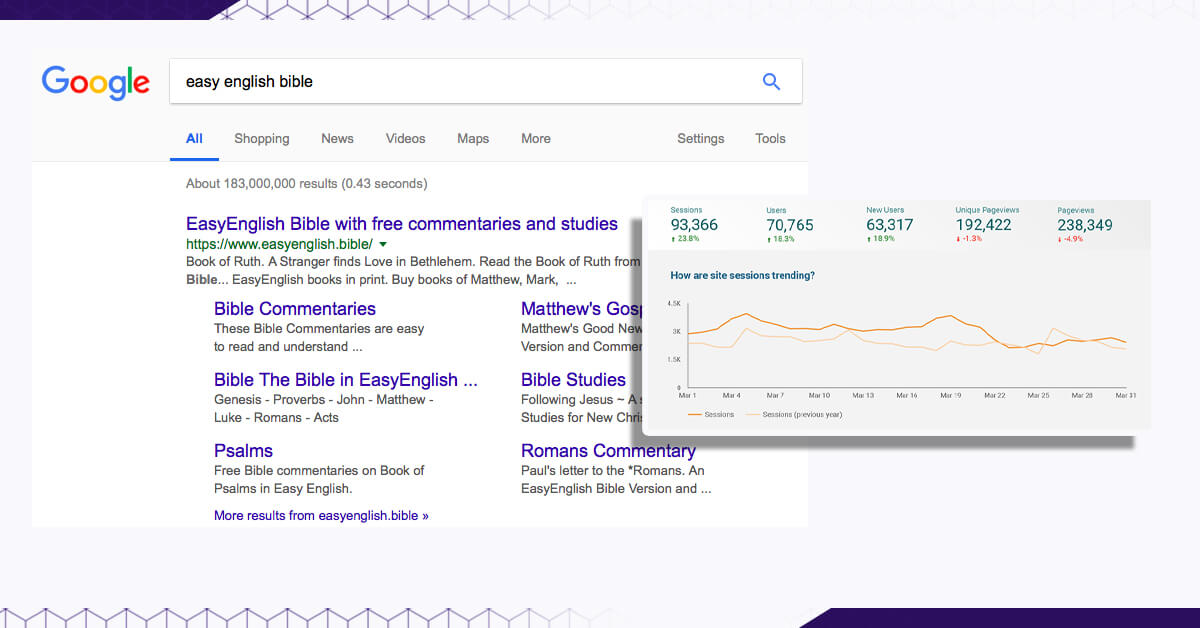Screen dimensions: 1200x628
Task: Click the search box containing 'easy english bible'
Action: (486, 81)
